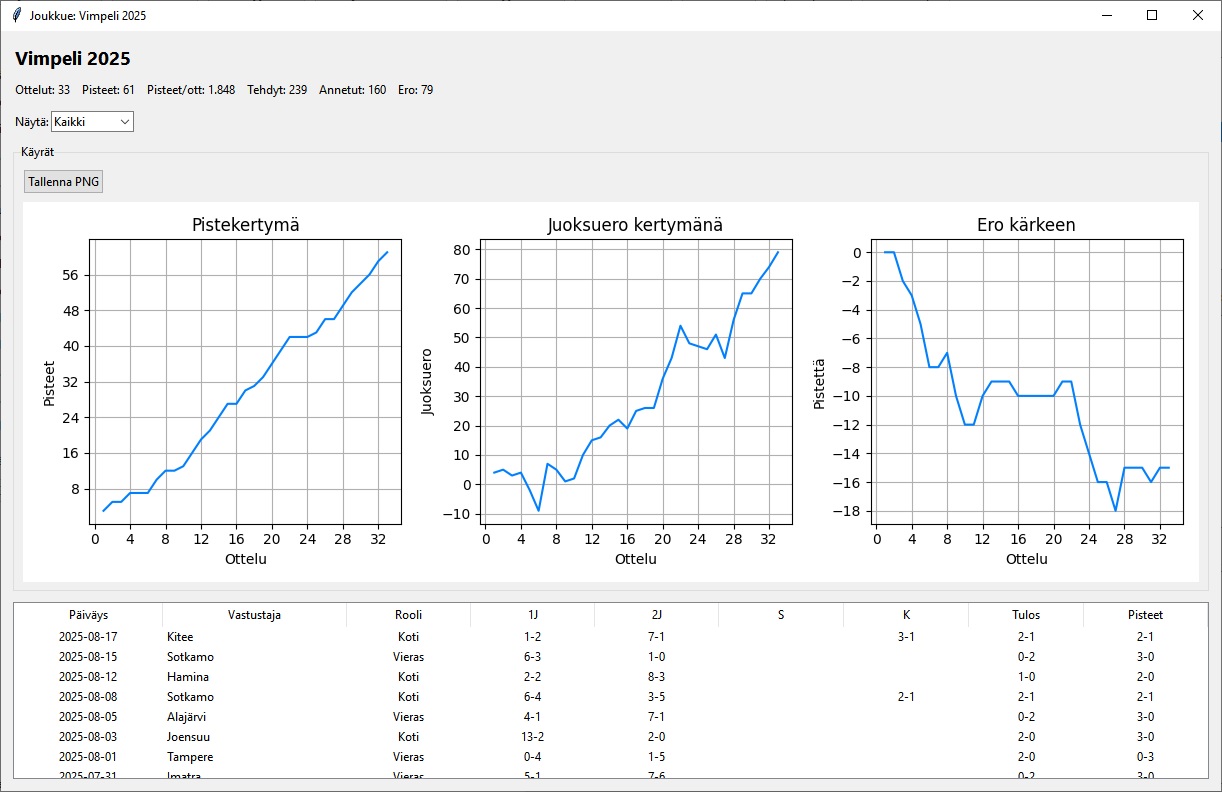Minimize the Joukkue window
The width and height of the screenshot is (1222, 792).
1107,15
